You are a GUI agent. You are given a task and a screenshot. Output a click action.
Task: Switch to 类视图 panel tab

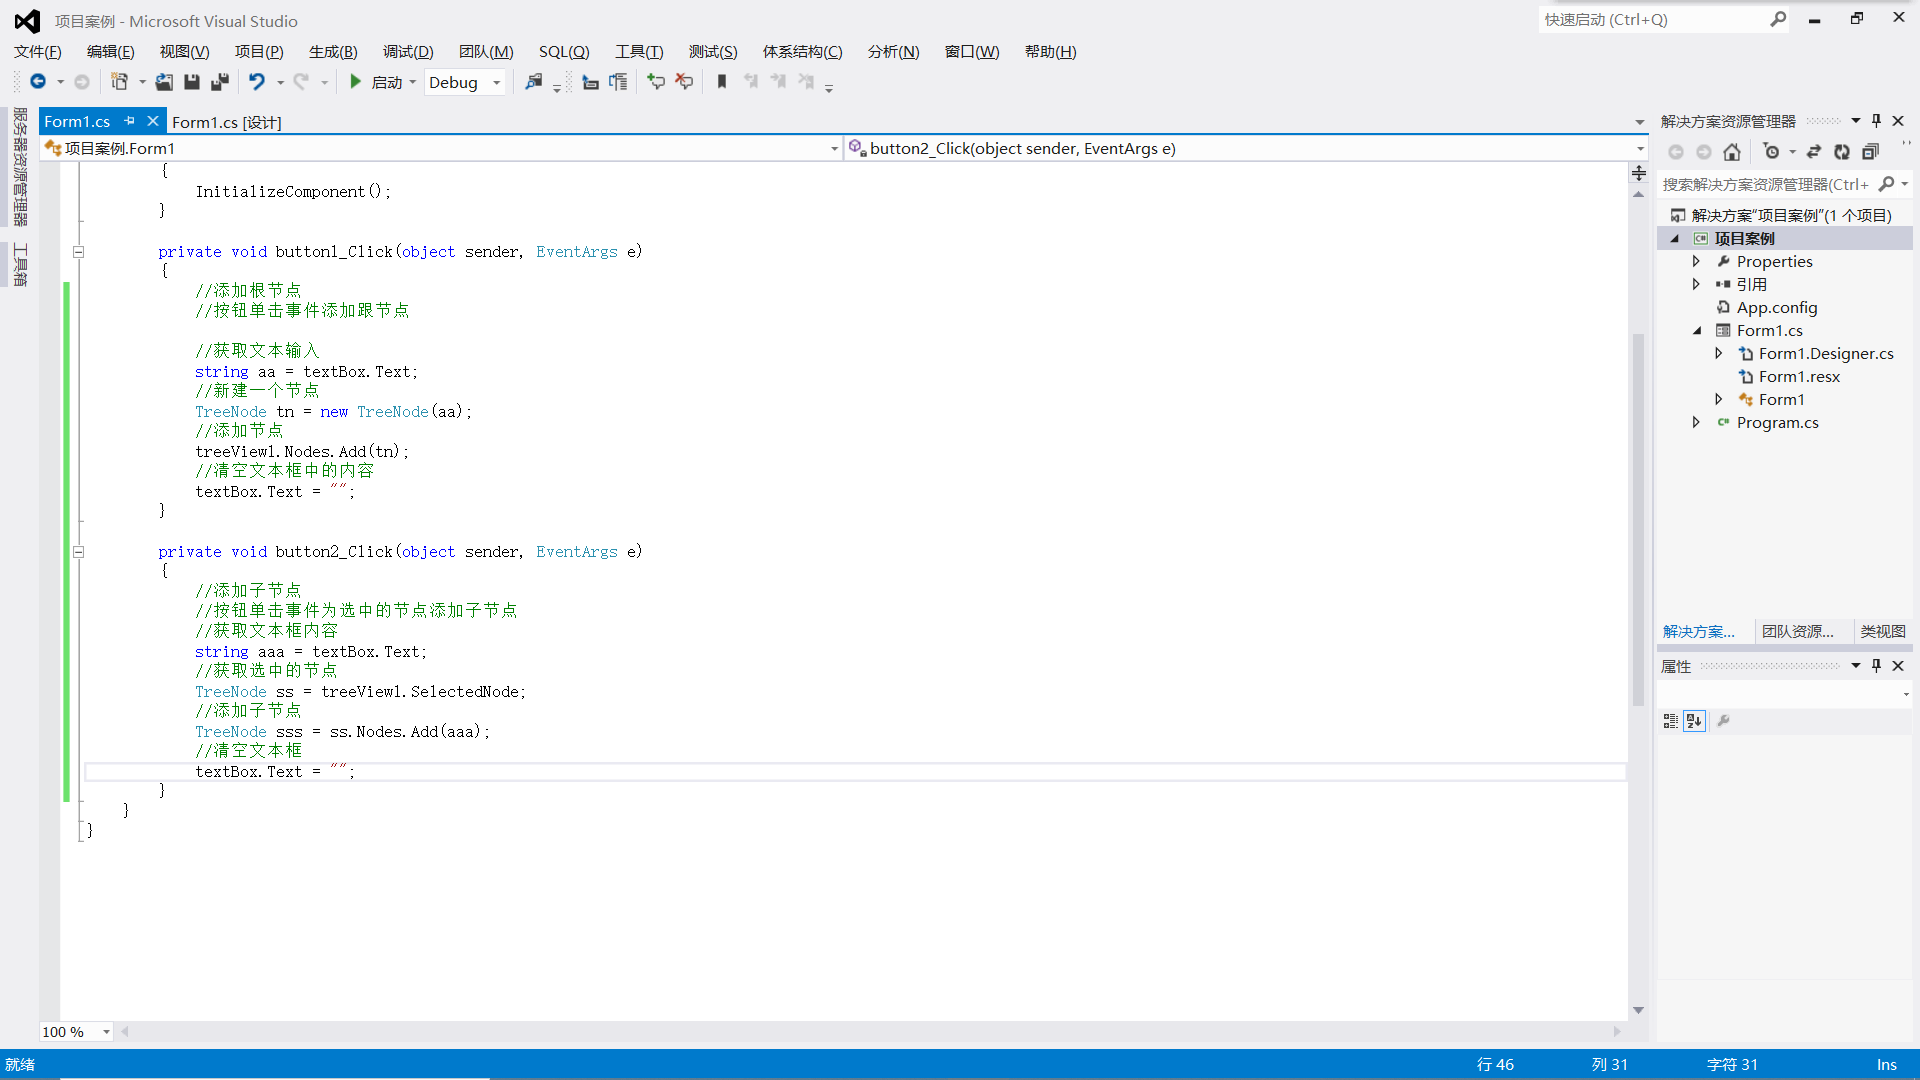[1882, 632]
